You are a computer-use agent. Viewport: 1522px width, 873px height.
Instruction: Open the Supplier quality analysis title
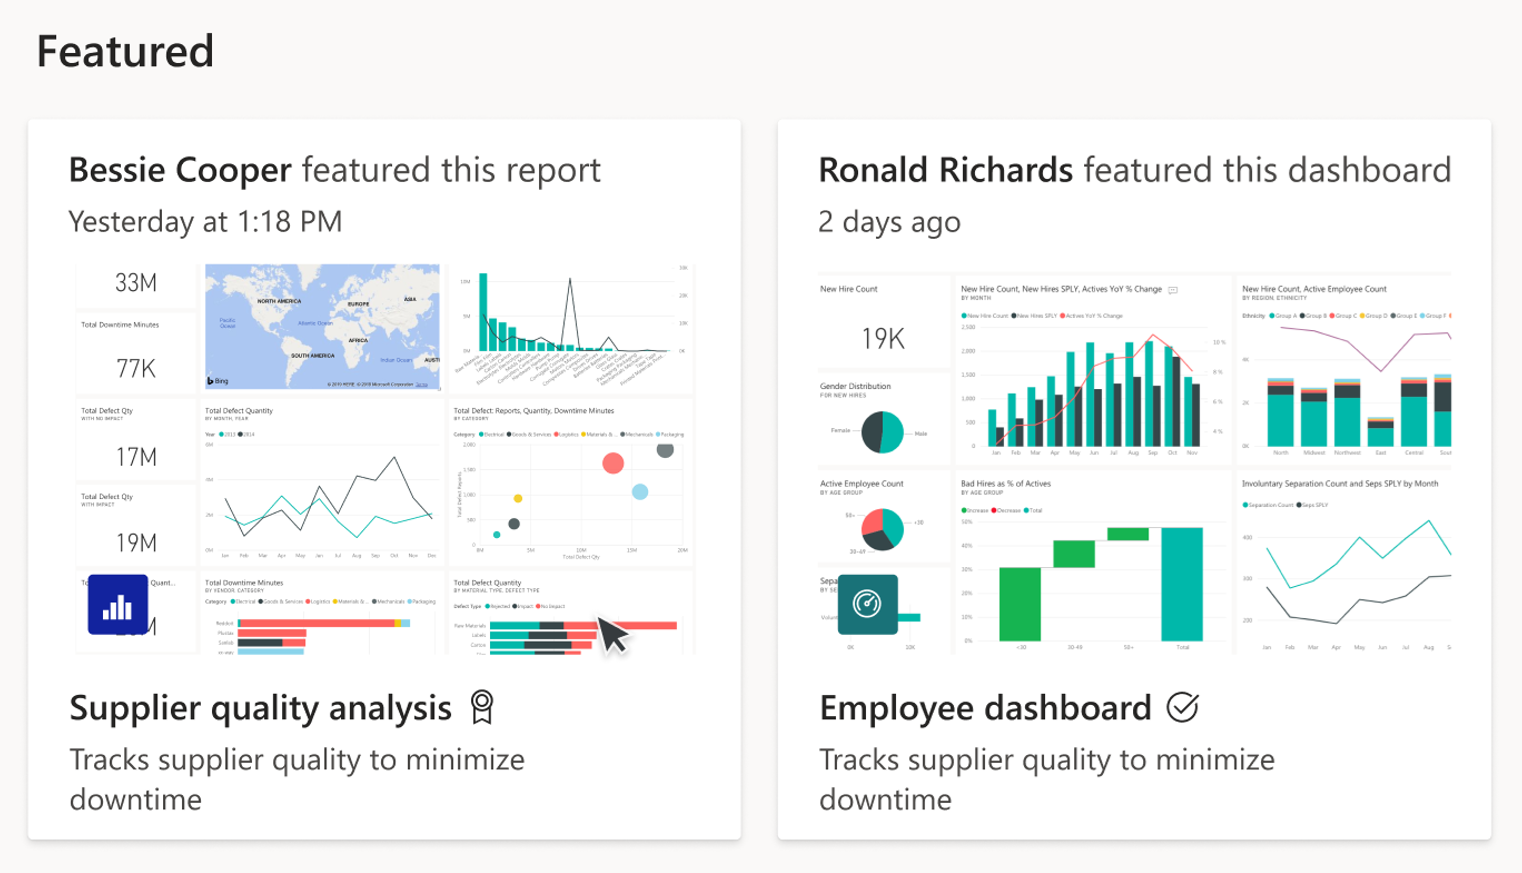pyautogui.click(x=260, y=708)
